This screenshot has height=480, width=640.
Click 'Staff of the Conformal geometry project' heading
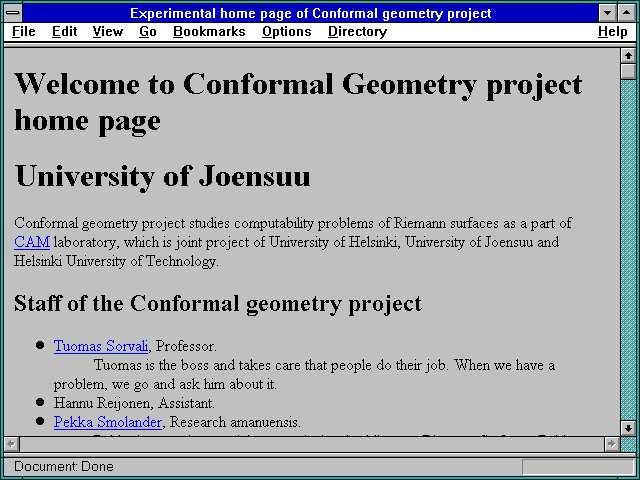[218, 304]
